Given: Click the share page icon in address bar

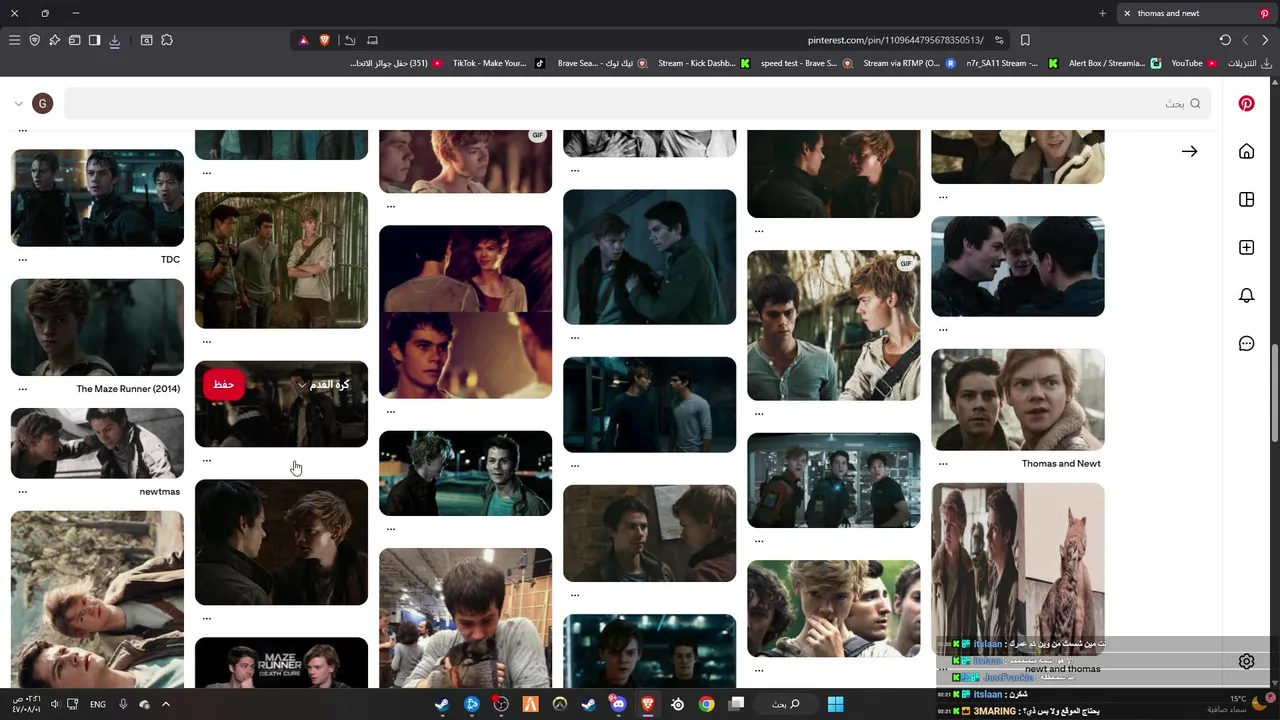Looking at the screenshot, I should 350,40.
